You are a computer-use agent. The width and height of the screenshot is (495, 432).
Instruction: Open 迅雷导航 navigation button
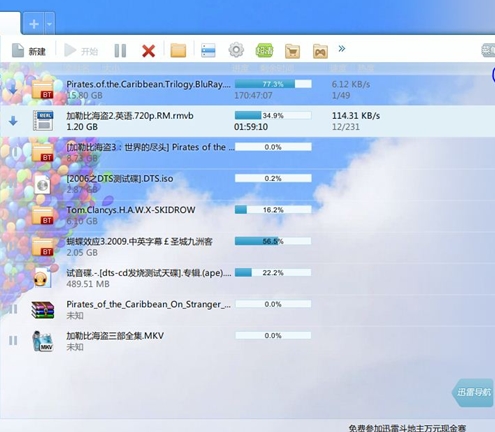(473, 392)
